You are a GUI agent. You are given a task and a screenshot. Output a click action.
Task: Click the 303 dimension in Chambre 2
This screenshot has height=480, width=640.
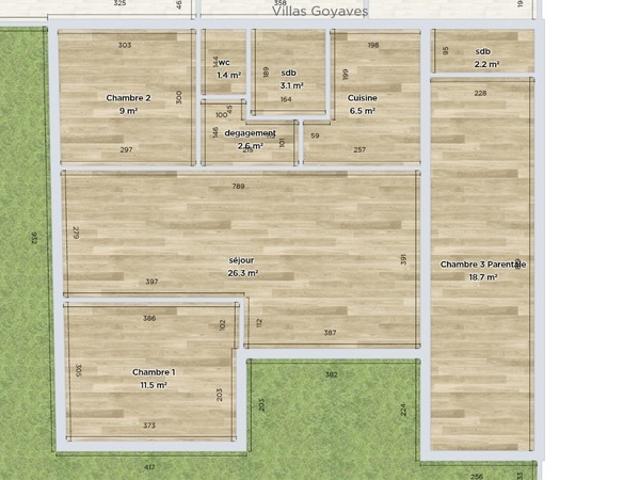tap(124, 45)
